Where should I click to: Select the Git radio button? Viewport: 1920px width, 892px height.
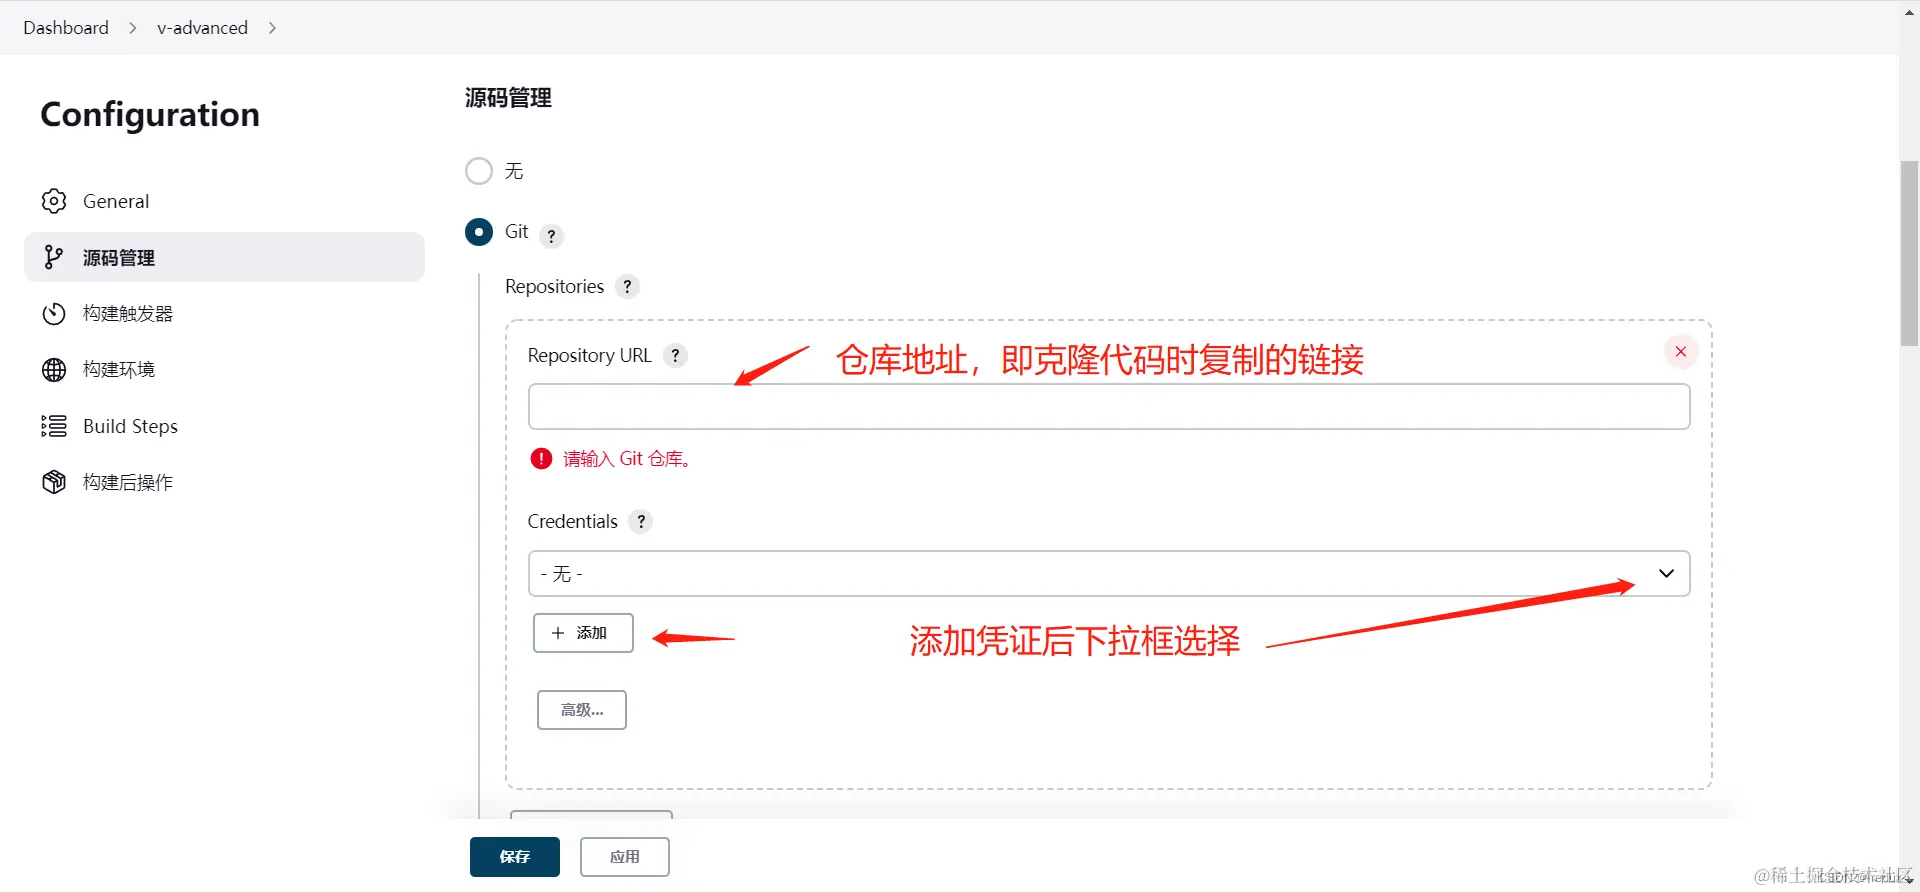pos(479,232)
